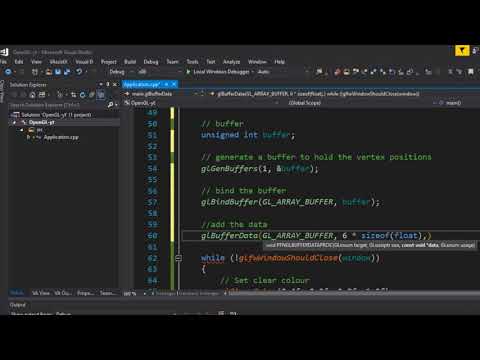Image resolution: width=480 pixels, height=360 pixels.
Task: Click the Visual Studio logo icon
Action: tap(4, 52)
